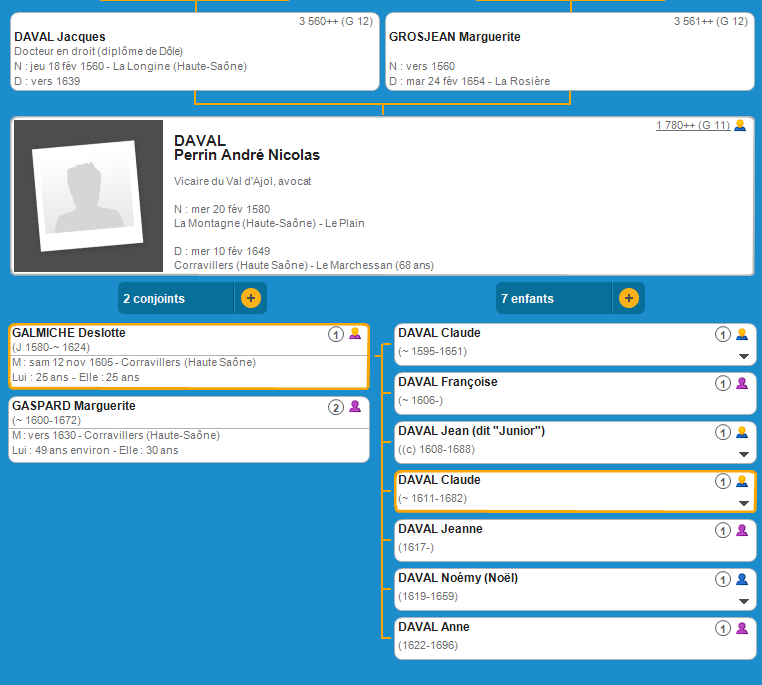
Task: Expand DAVAL Claude (1611-1682) dropdown arrow
Action: click(743, 503)
